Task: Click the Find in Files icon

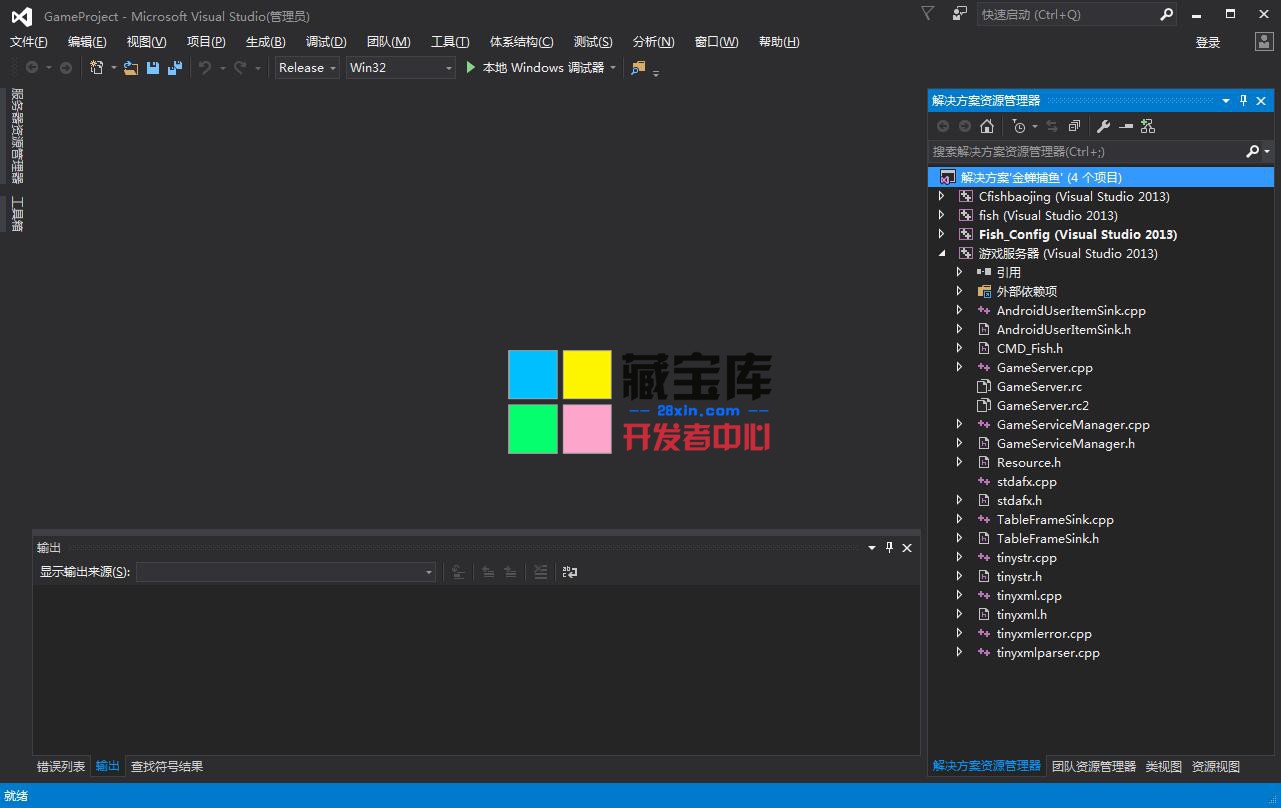Action: pyautogui.click(x=638, y=68)
